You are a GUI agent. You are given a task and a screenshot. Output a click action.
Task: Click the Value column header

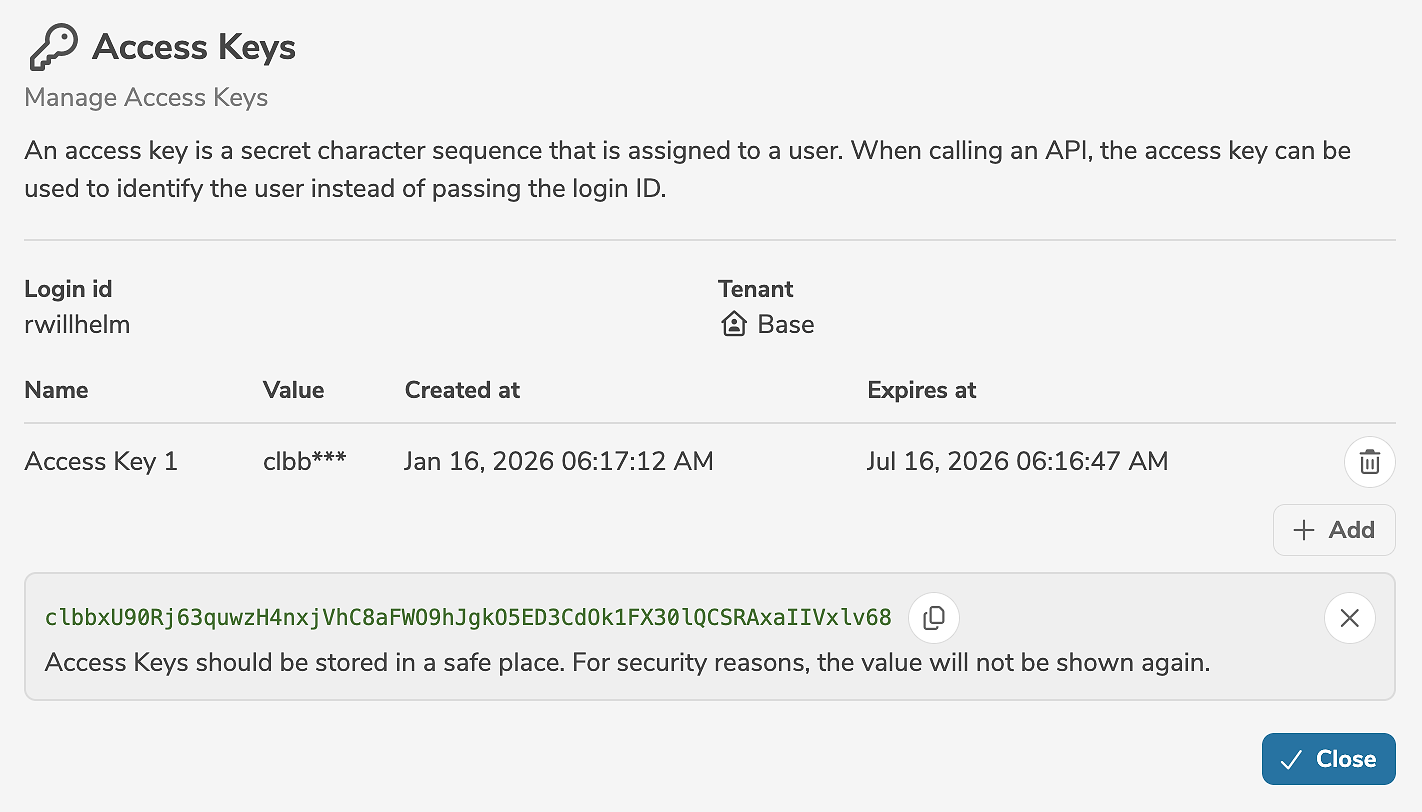pyautogui.click(x=293, y=390)
